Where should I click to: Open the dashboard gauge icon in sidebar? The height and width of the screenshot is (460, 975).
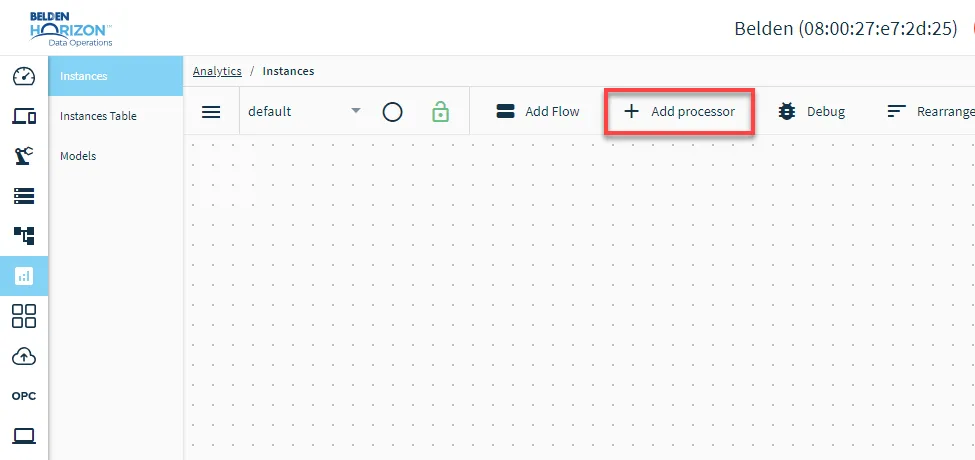[24, 76]
